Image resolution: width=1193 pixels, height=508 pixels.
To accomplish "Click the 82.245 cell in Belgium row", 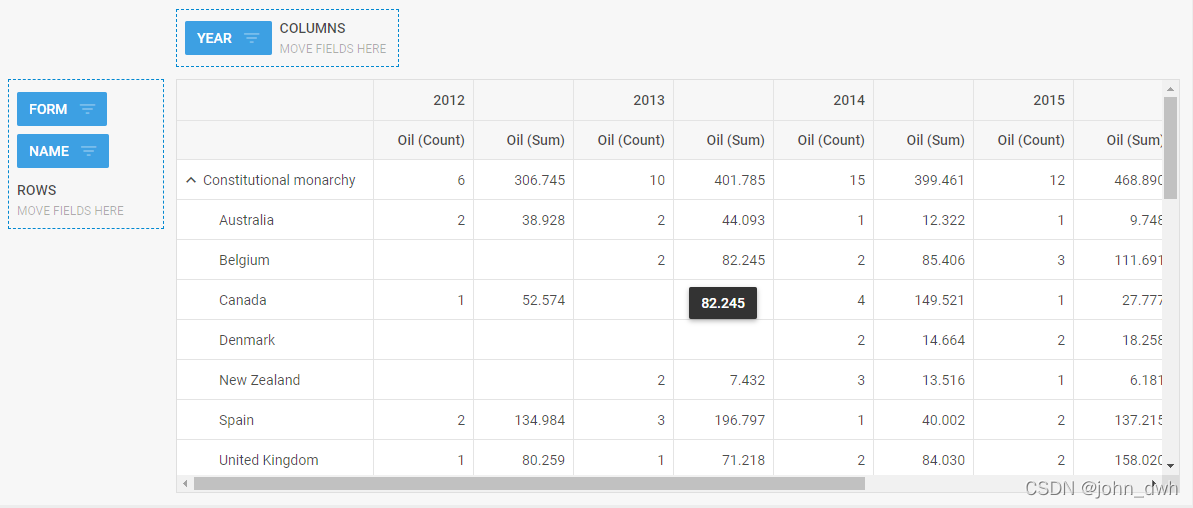I will (724, 260).
